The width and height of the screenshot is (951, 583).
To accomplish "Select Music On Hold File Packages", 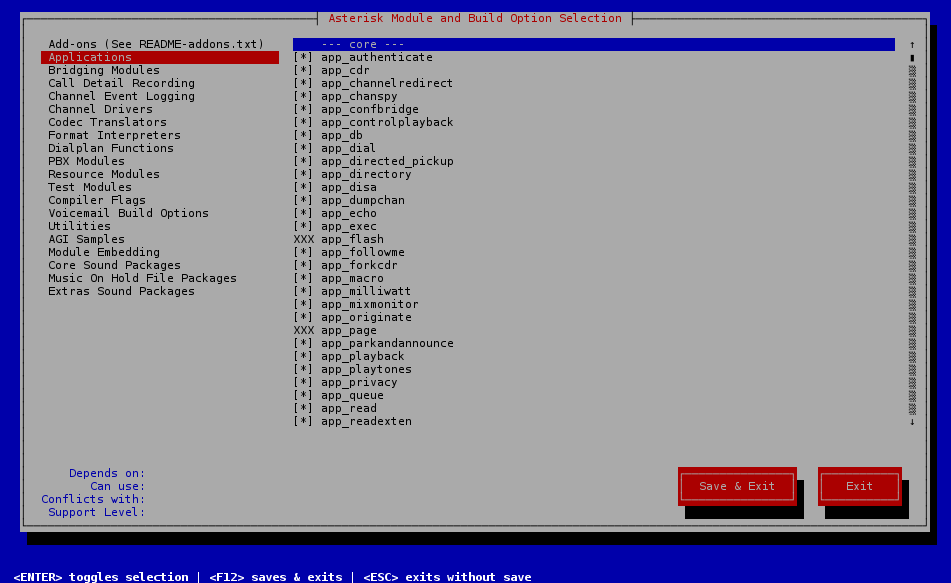I will (142, 278).
